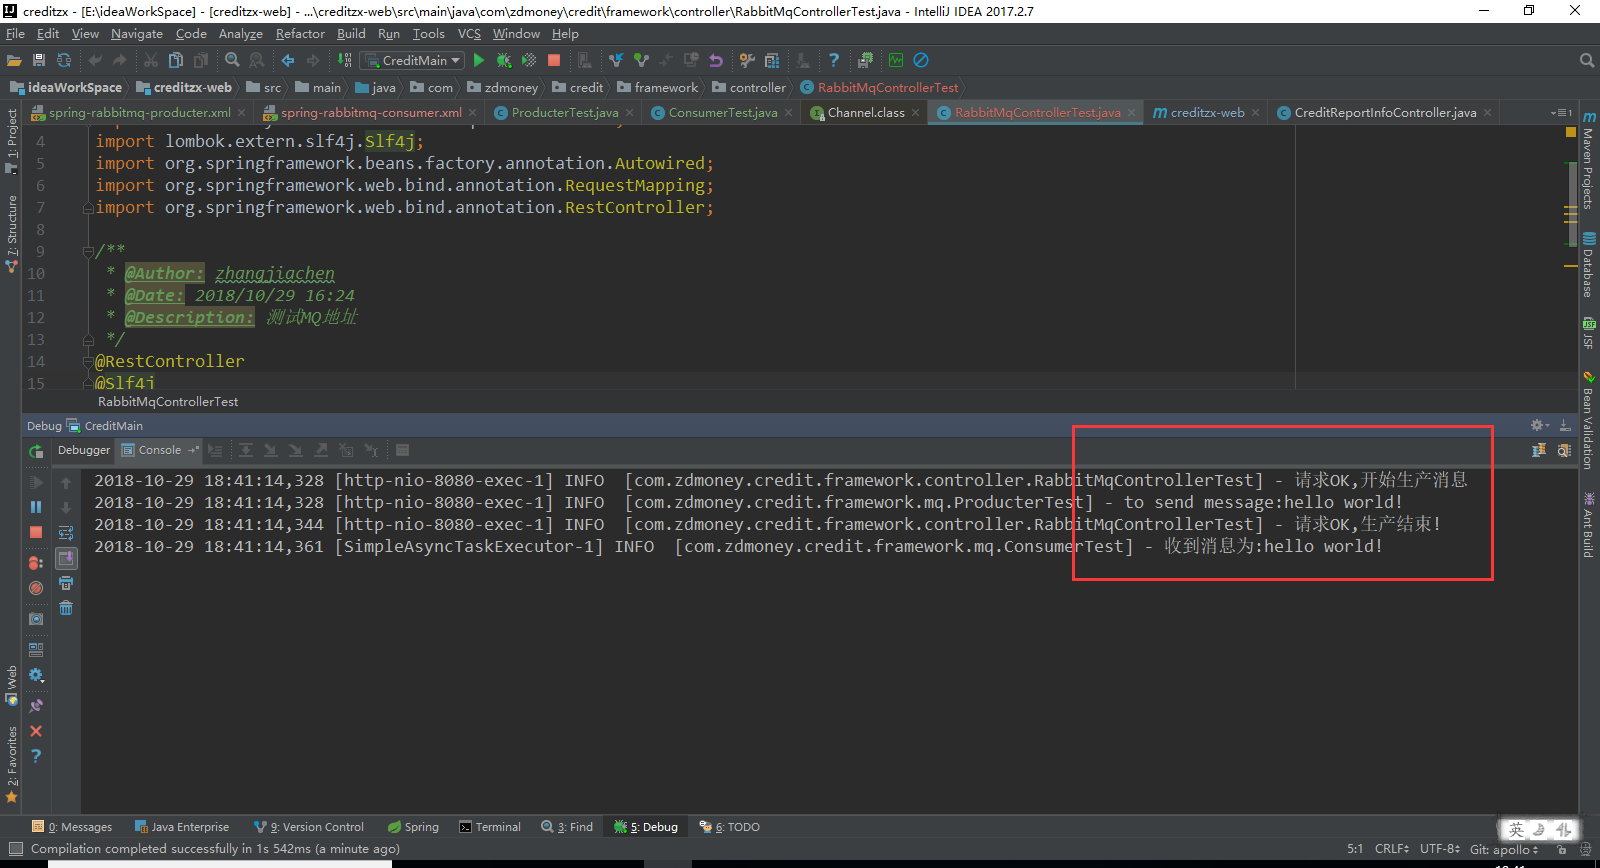Open the CreditMain run configuration dropdown
This screenshot has width=1600, height=868.
pos(412,61)
